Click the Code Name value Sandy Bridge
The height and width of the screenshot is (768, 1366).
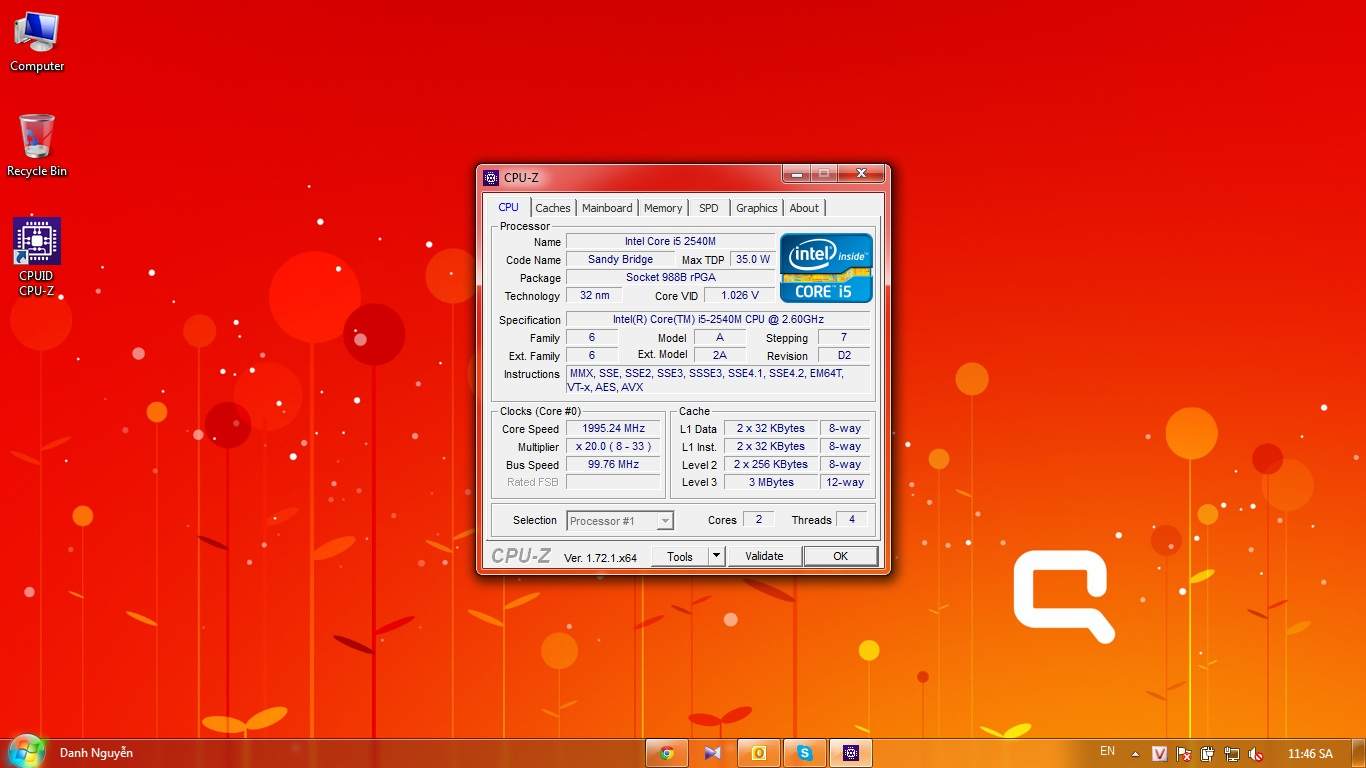pyautogui.click(x=620, y=259)
